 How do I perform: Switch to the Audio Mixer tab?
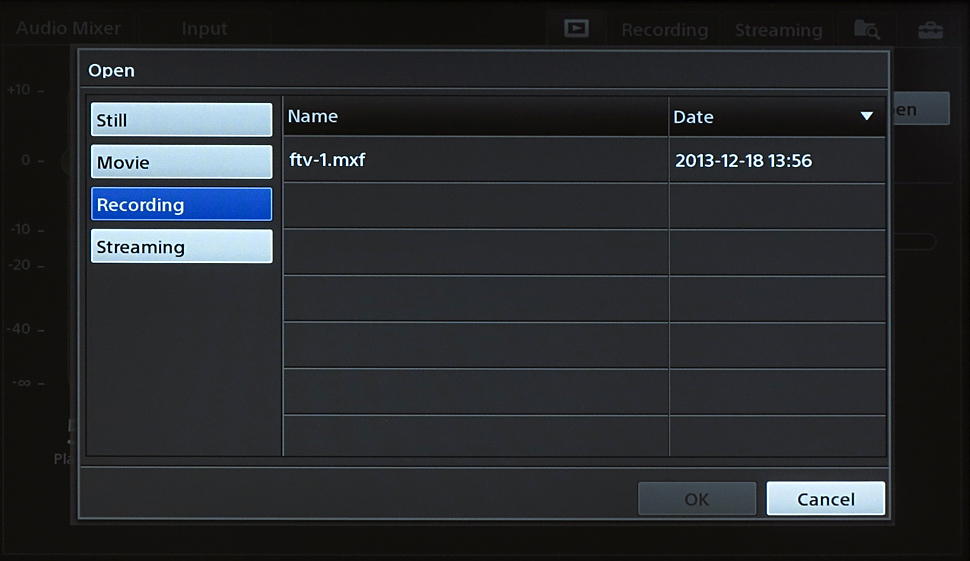68,29
